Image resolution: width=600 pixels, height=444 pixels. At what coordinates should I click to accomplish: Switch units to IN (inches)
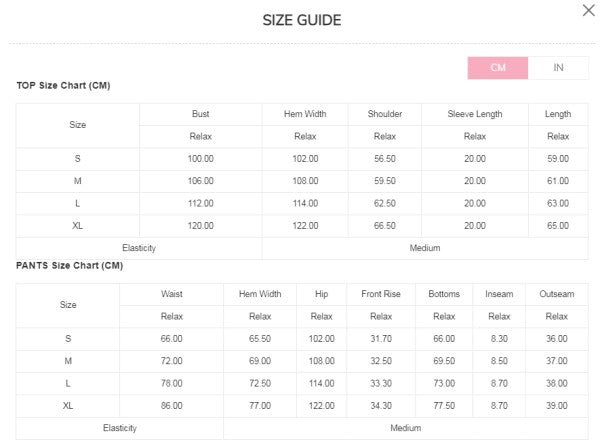[x=558, y=67]
